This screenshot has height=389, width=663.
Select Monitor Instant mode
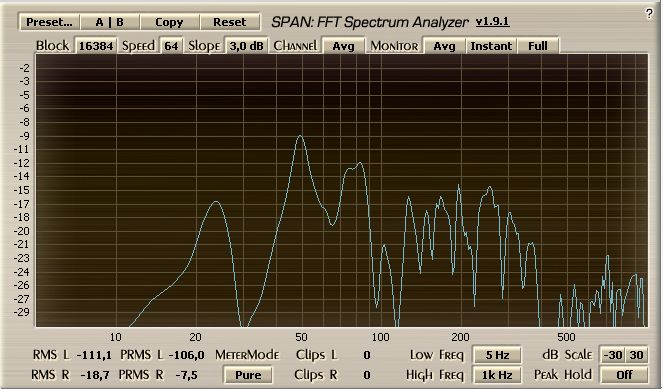[x=491, y=46]
